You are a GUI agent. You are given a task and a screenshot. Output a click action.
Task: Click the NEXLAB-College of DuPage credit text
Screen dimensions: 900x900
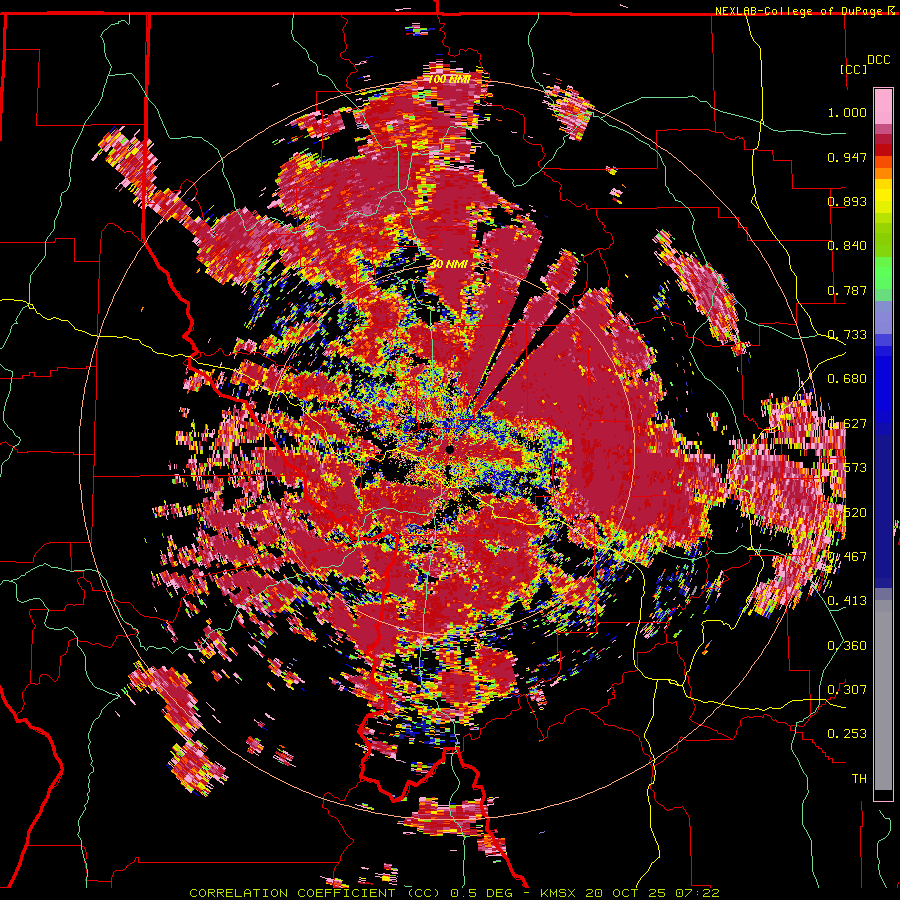pyautogui.click(x=798, y=11)
